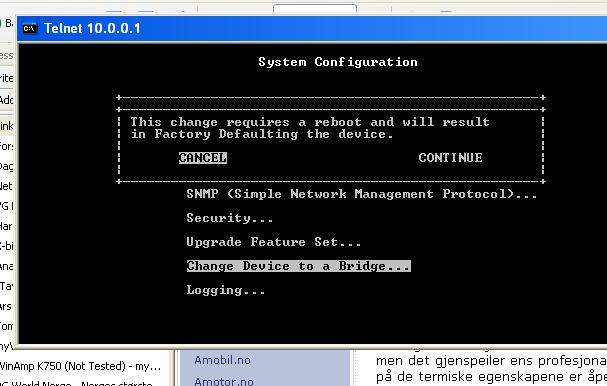Open SNMP (Simple Network Management Protocol) menu

(x=362, y=194)
